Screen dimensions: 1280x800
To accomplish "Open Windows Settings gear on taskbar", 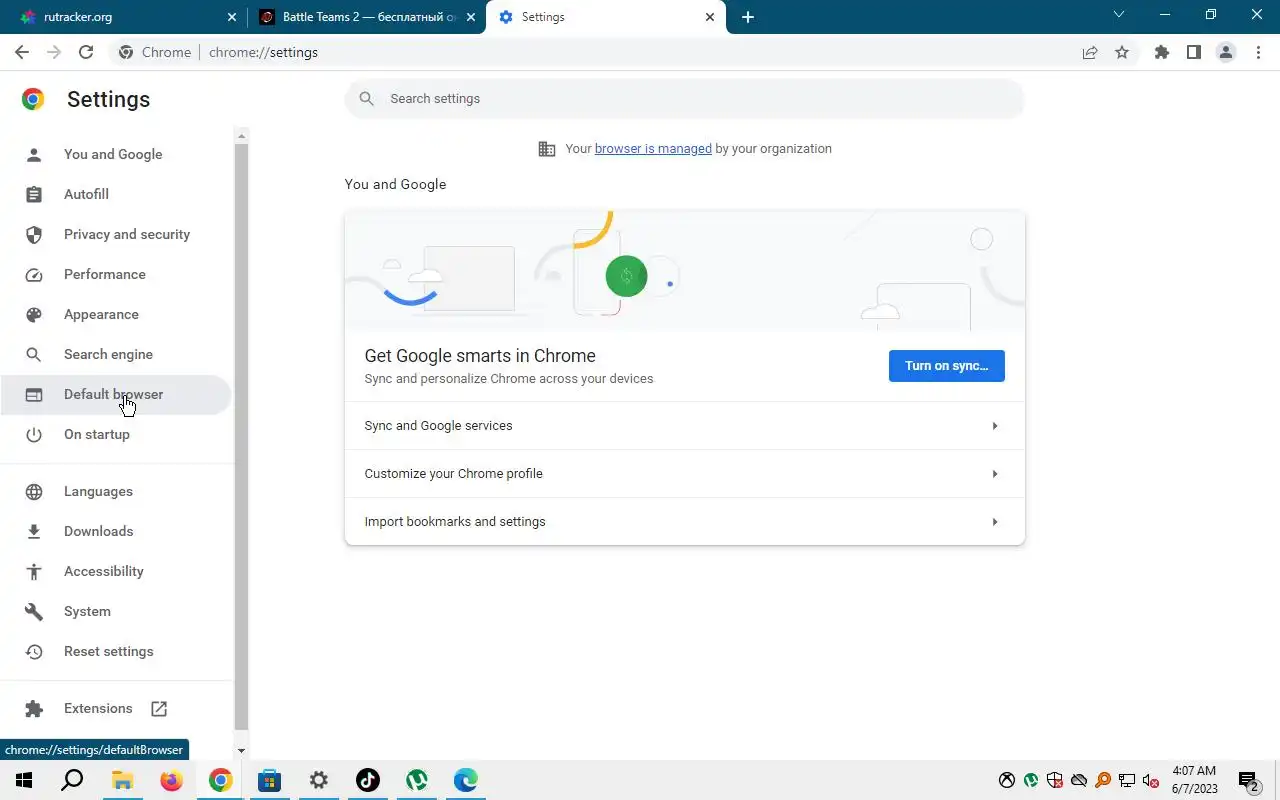I will pyautogui.click(x=318, y=780).
